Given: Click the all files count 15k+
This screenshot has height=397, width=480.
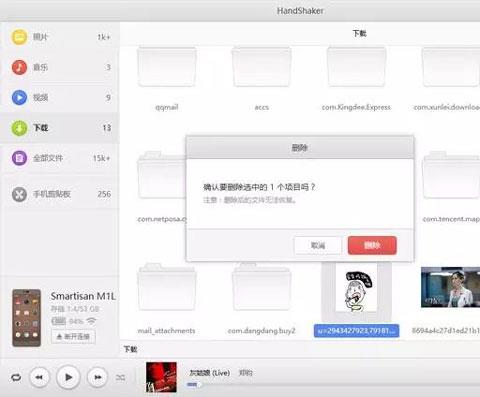Looking at the screenshot, I should tap(101, 158).
